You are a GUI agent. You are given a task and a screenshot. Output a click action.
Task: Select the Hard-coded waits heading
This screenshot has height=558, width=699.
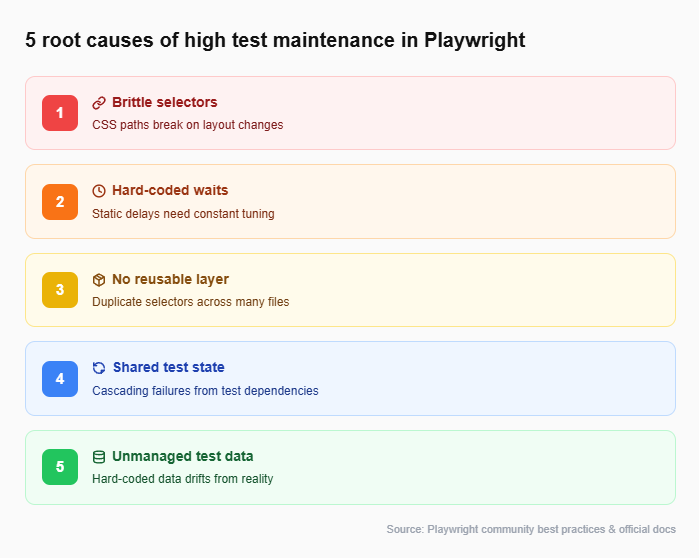click(x=170, y=190)
